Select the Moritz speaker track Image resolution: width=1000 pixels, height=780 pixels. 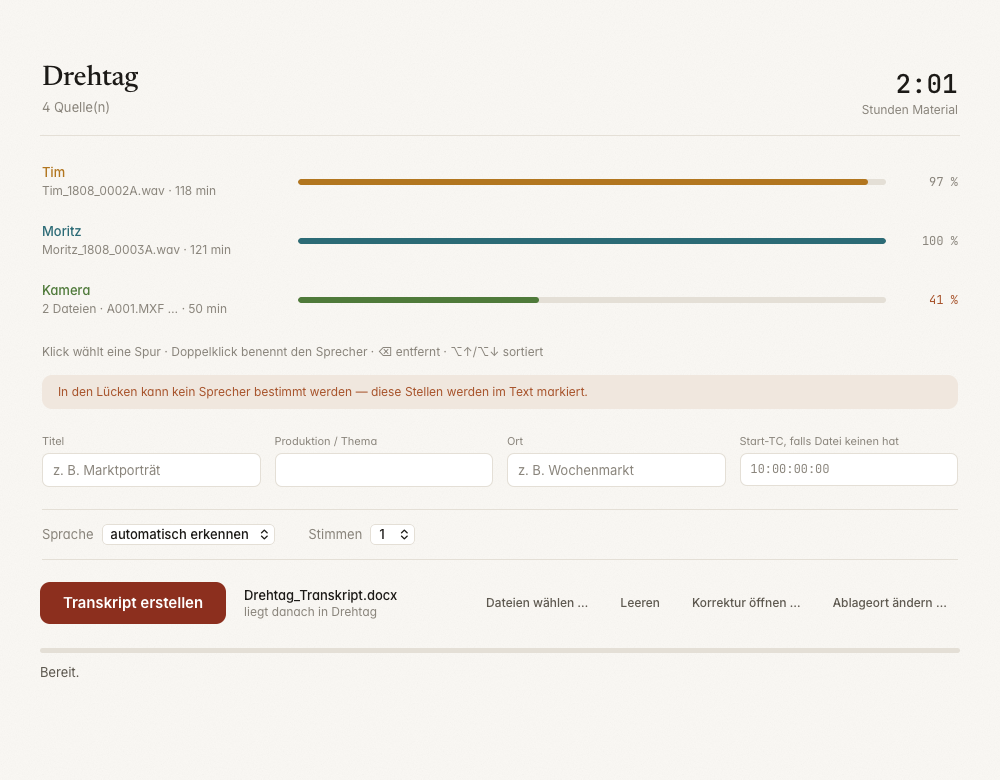[500, 240]
